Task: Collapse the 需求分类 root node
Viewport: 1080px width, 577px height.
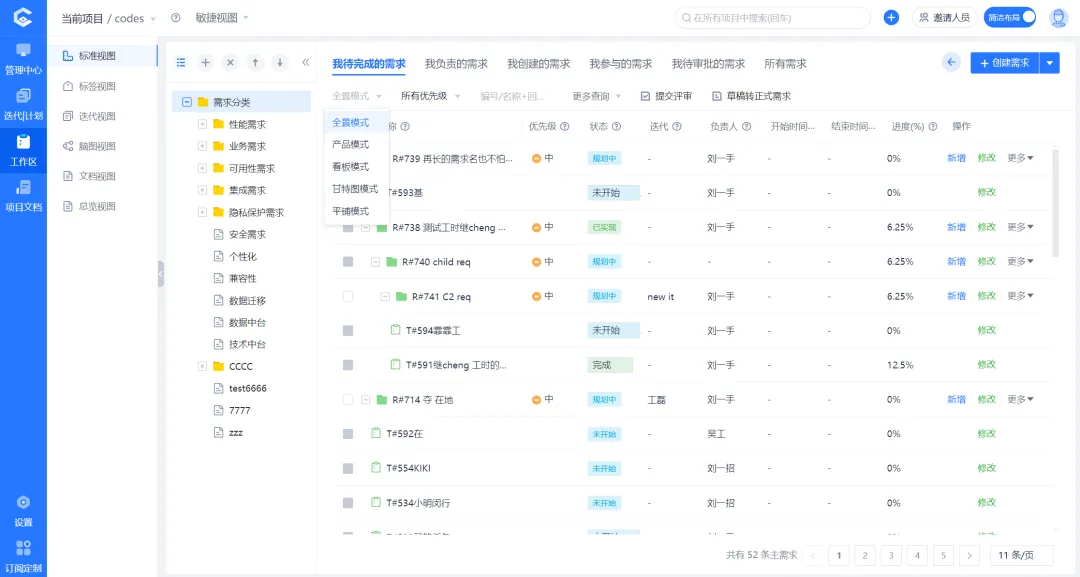Action: click(186, 102)
